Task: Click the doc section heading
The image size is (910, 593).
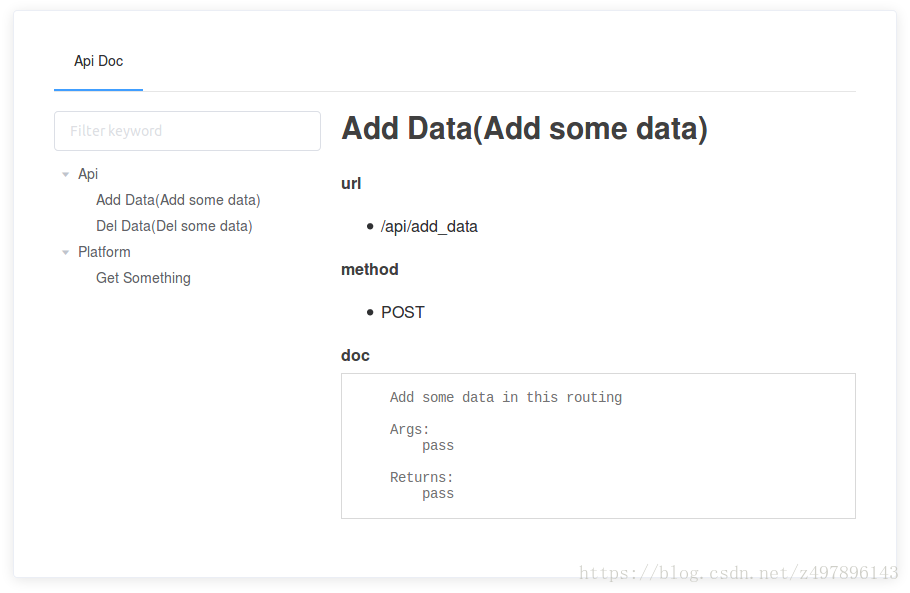Action: click(x=355, y=355)
